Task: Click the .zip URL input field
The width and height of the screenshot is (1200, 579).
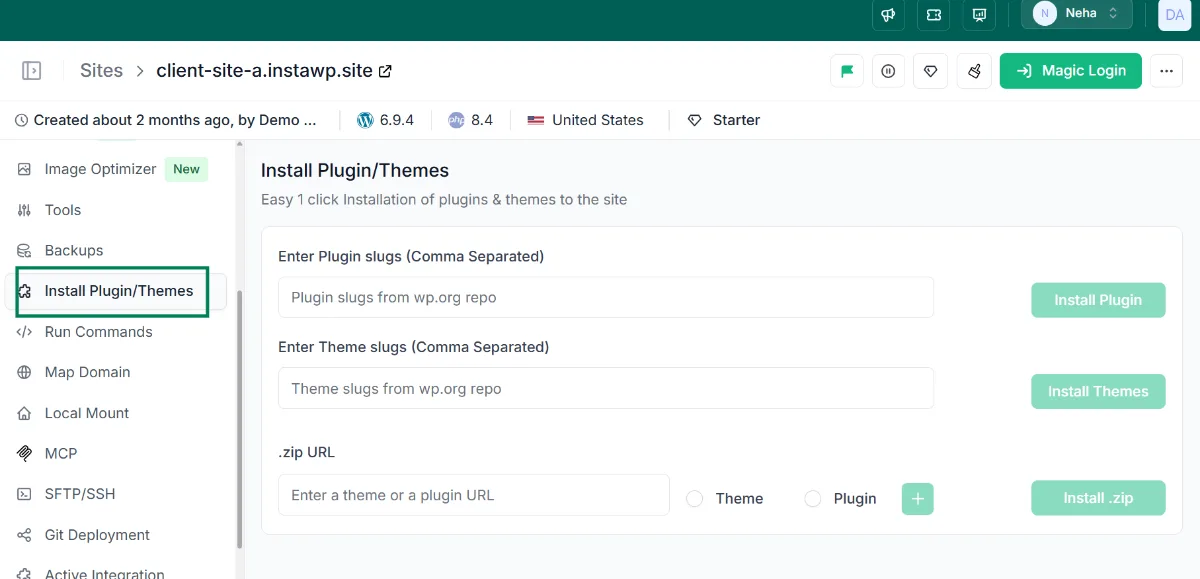Action: 474,495
